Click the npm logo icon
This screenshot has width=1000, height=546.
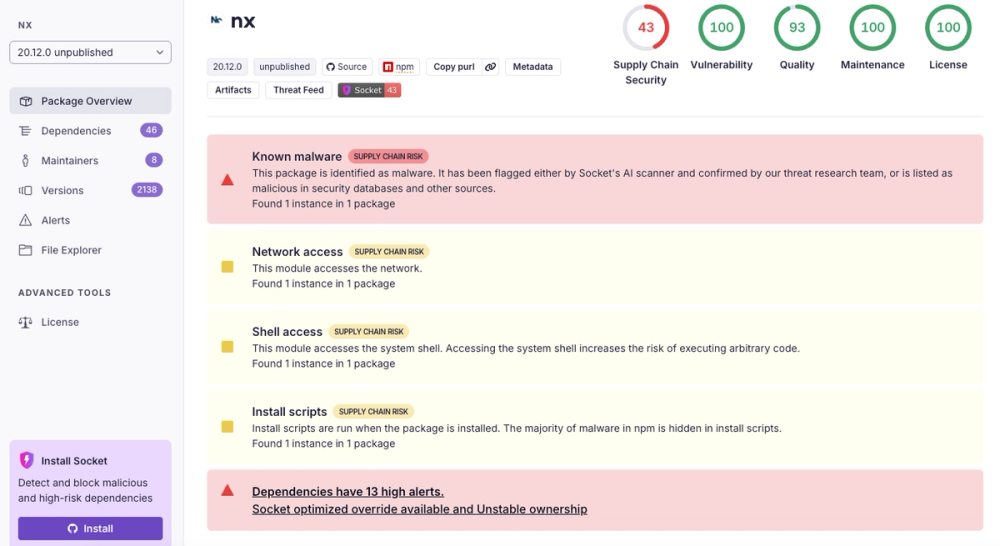pyautogui.click(x=388, y=66)
